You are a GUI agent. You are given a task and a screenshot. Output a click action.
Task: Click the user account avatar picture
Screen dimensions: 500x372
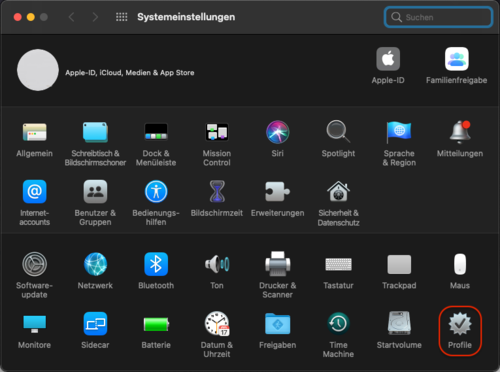tap(38, 70)
